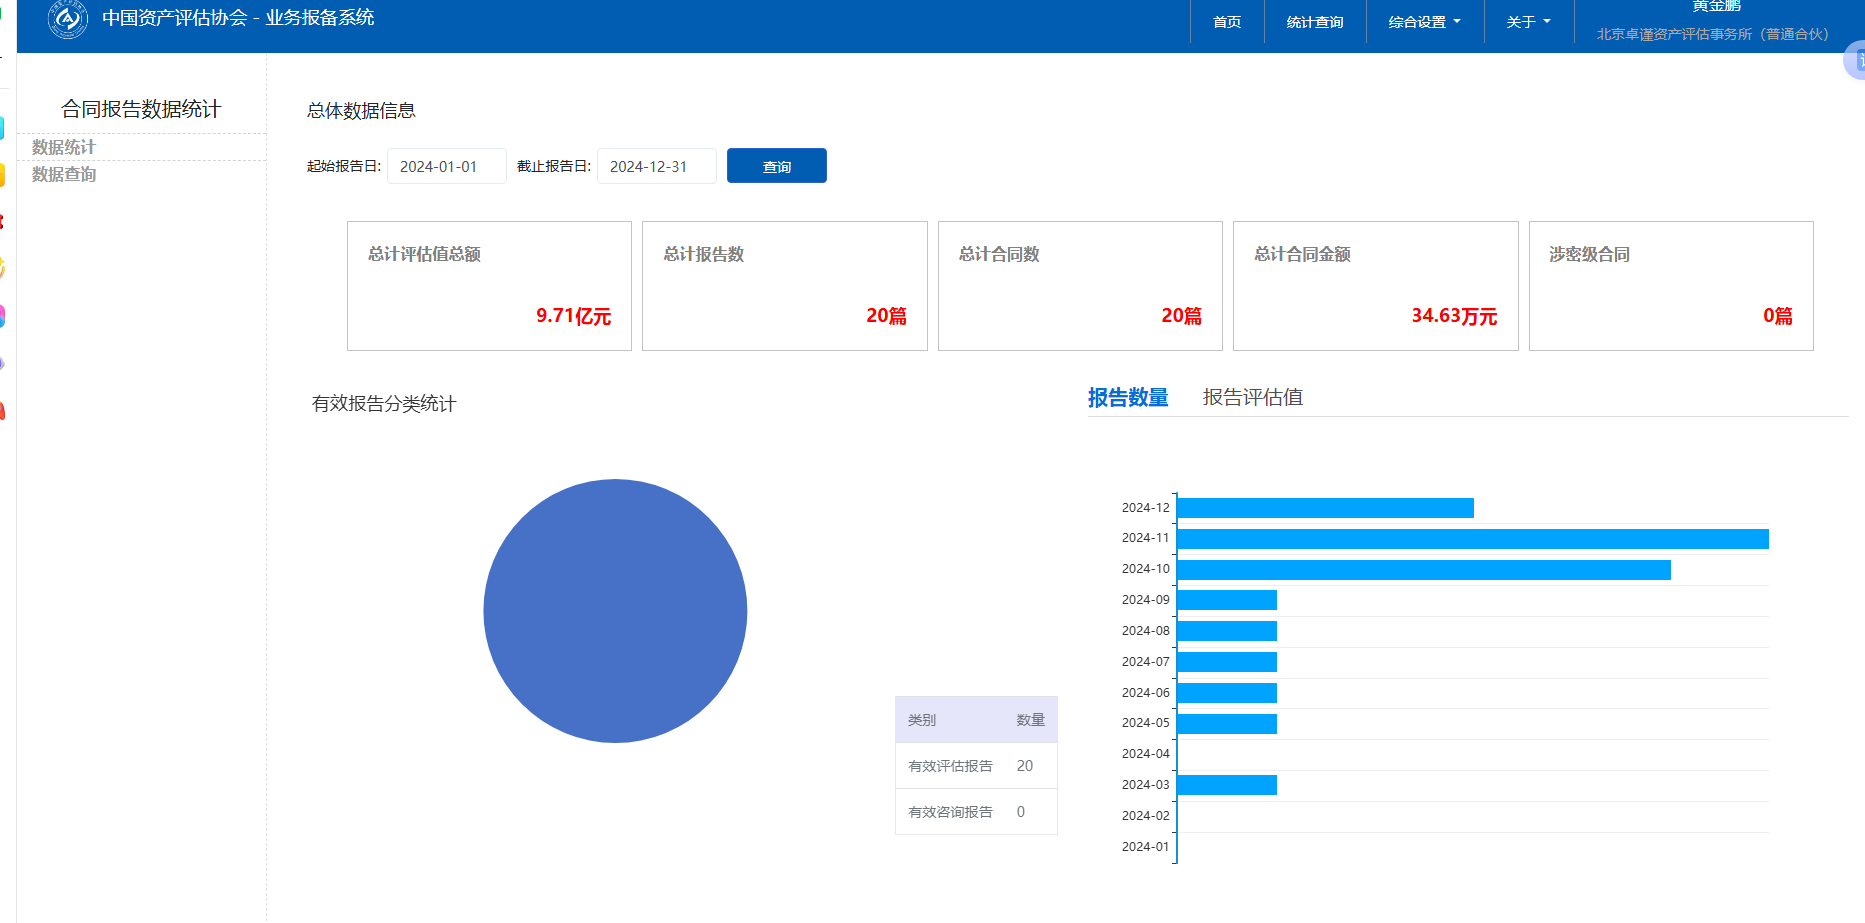1865x923 pixels.
Task: Click the 2024-11 bar in the chart
Action: coord(1472,540)
